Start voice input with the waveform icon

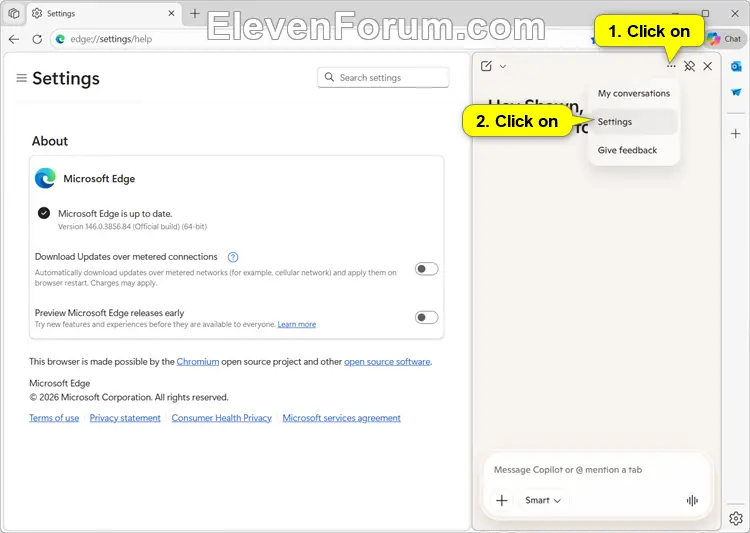[692, 500]
